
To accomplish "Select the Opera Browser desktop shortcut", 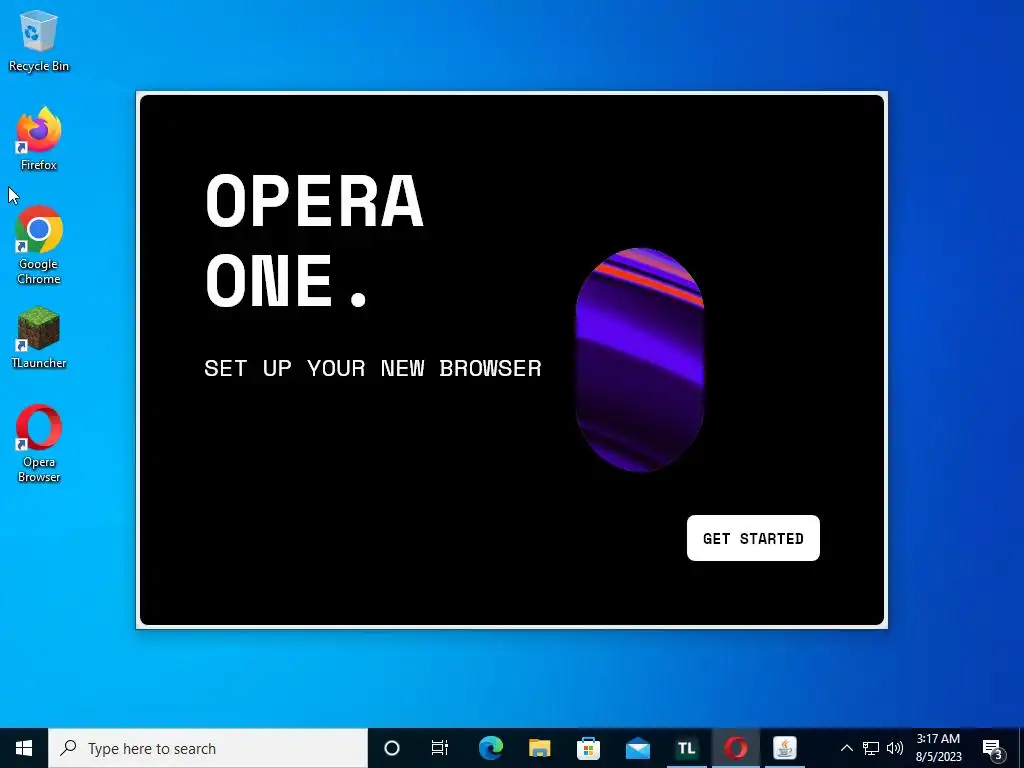I will point(39,444).
